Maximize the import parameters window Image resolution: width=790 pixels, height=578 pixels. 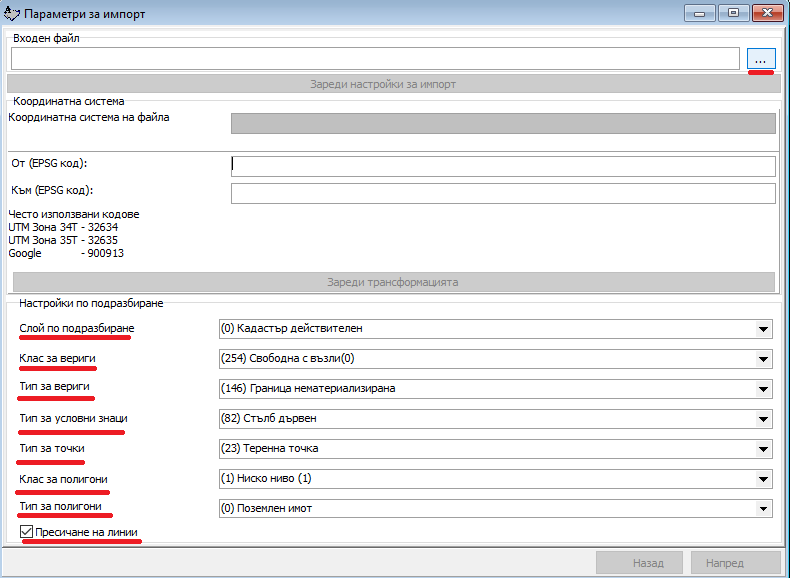pyautogui.click(x=733, y=13)
